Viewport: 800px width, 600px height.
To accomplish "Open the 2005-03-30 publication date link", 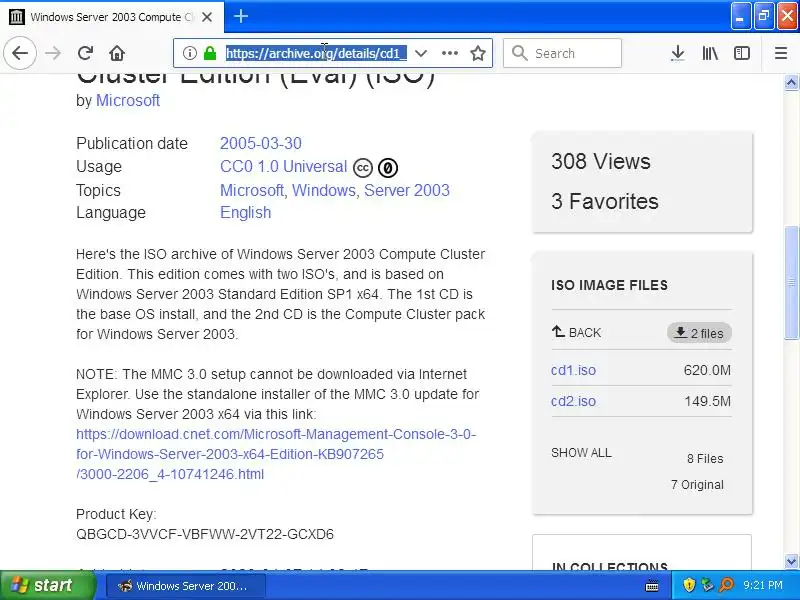I will (261, 143).
